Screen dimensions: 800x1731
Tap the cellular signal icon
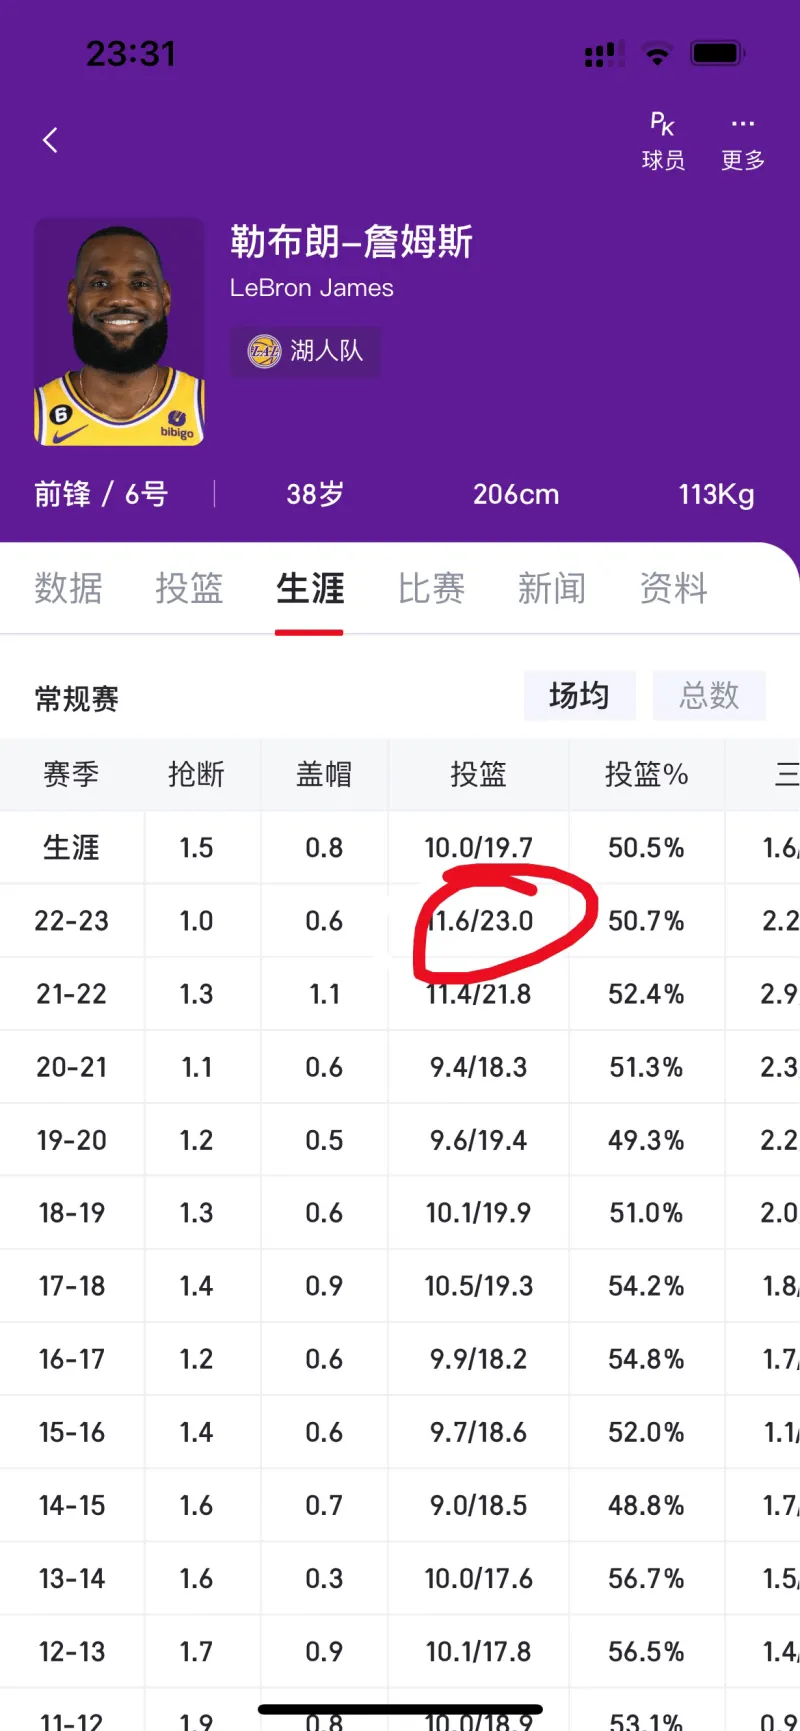coord(605,54)
